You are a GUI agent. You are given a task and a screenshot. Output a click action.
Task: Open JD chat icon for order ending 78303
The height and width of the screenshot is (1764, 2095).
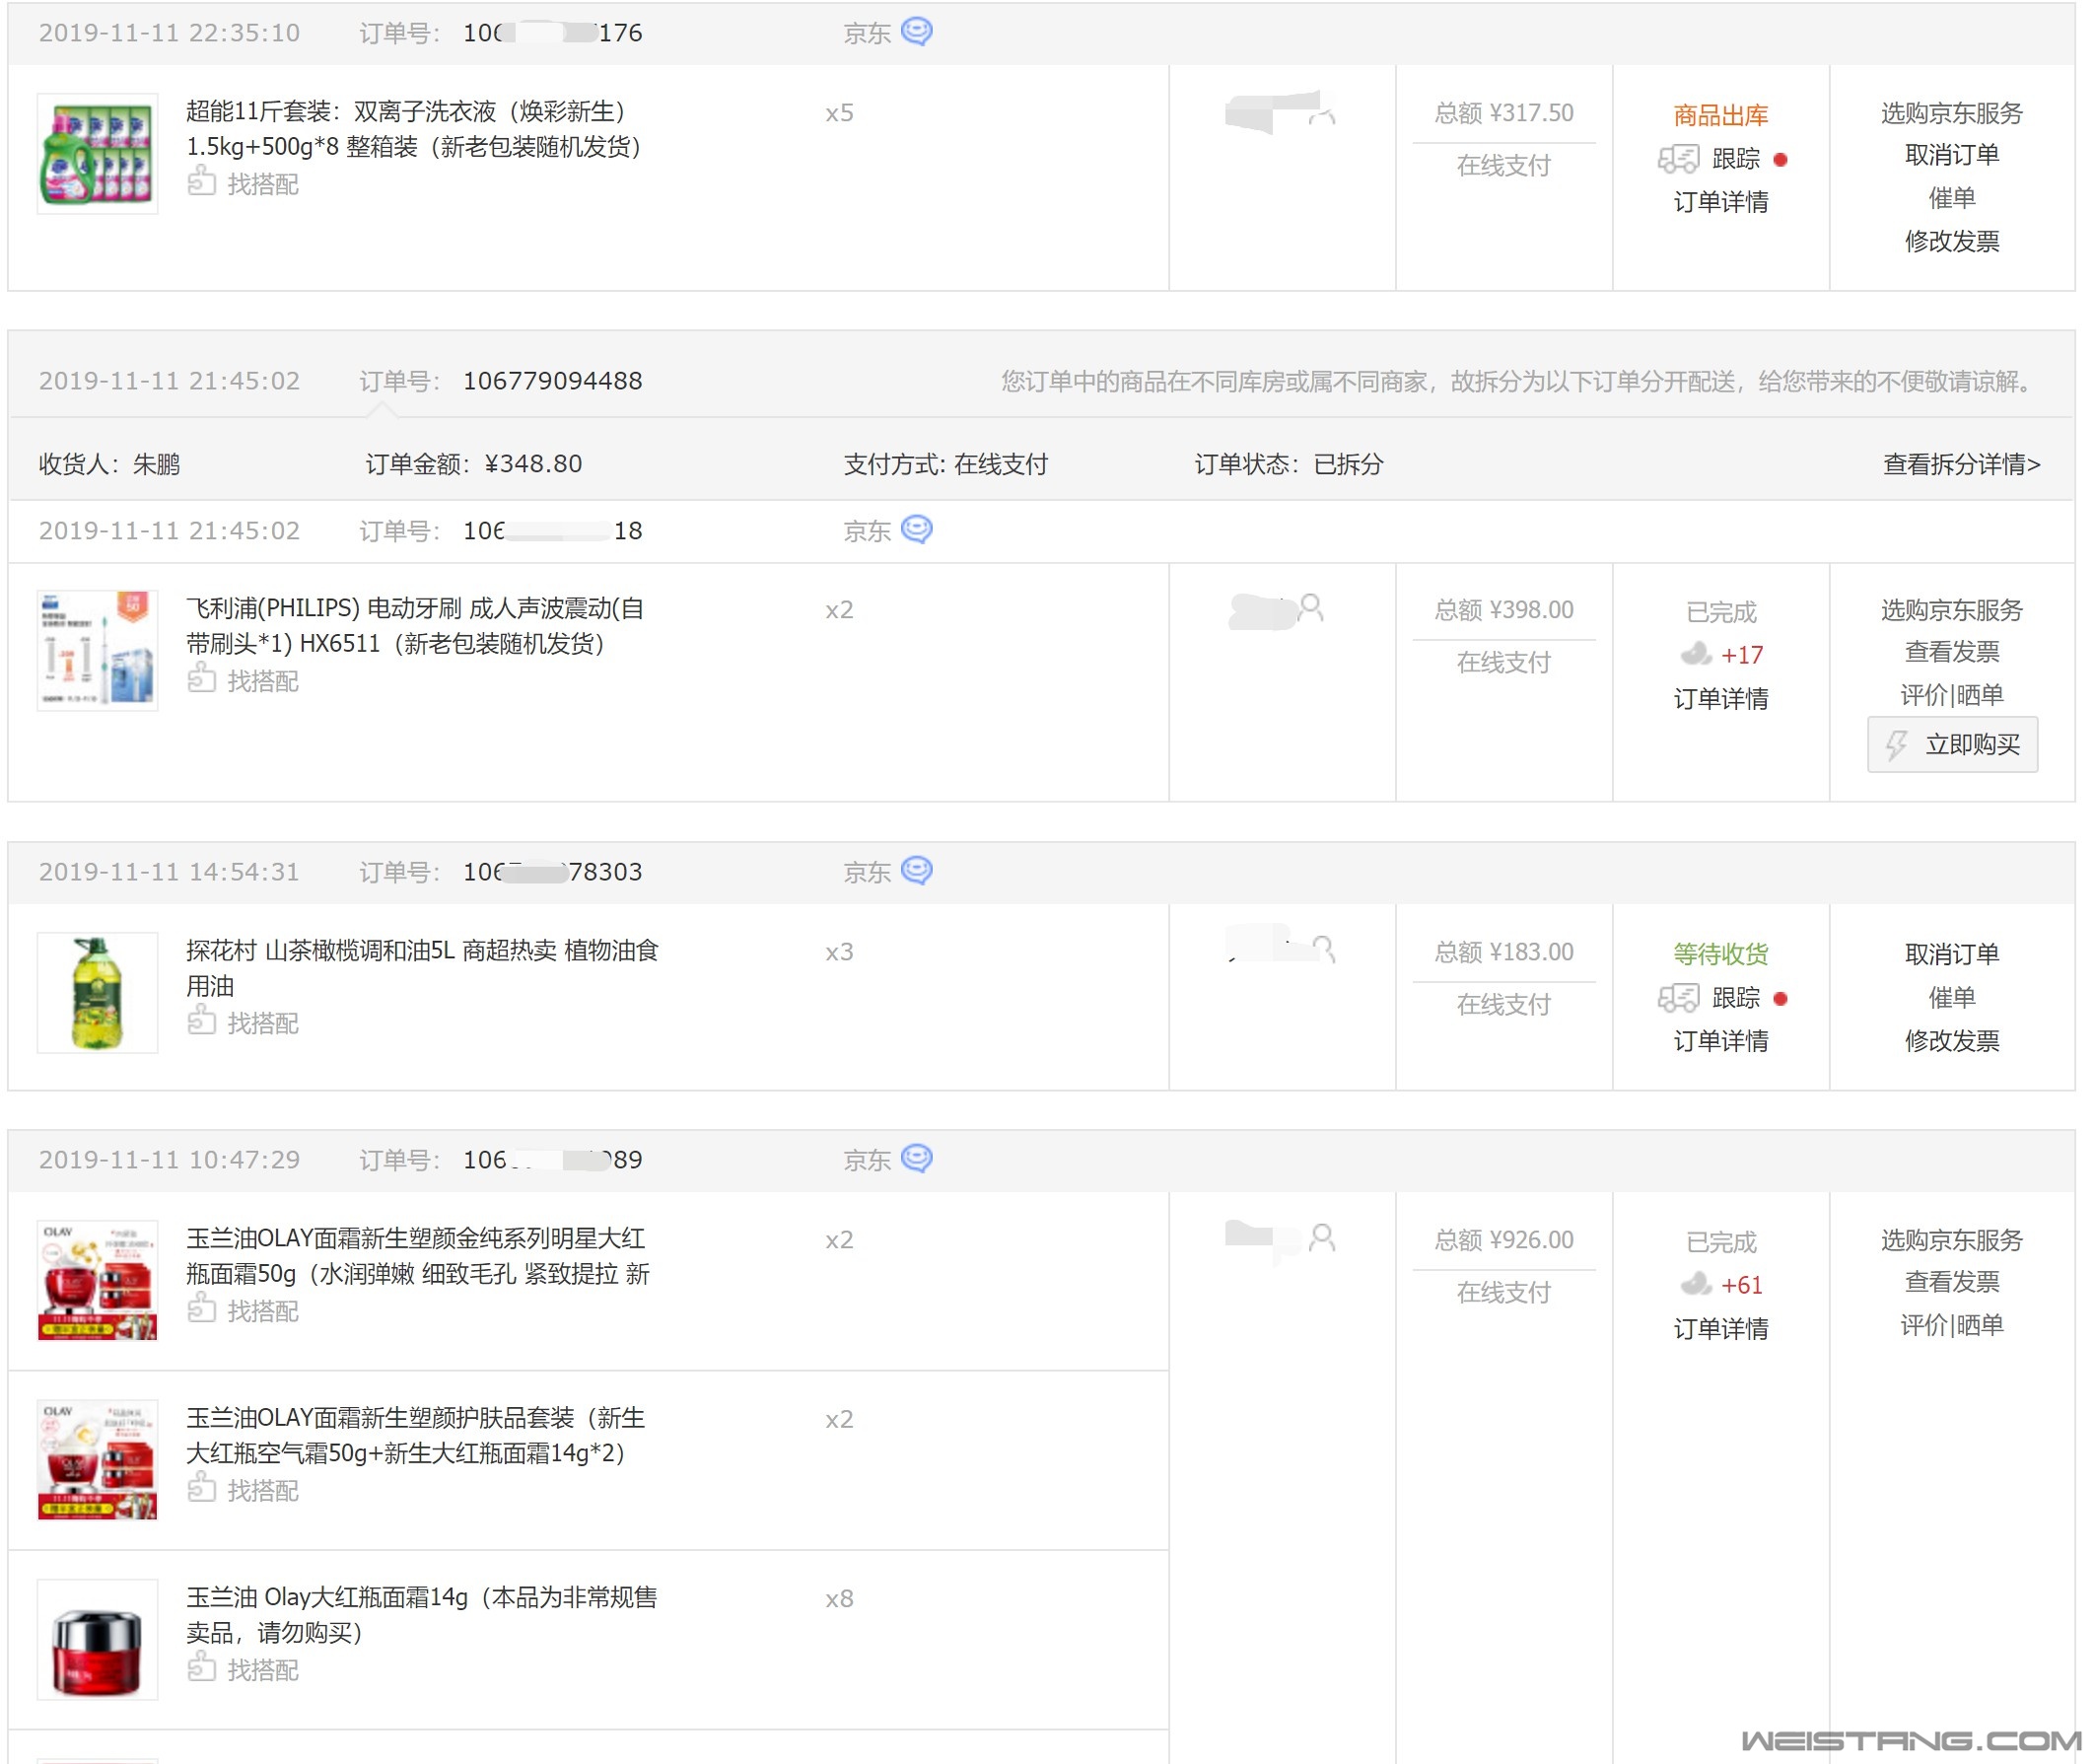coord(917,870)
